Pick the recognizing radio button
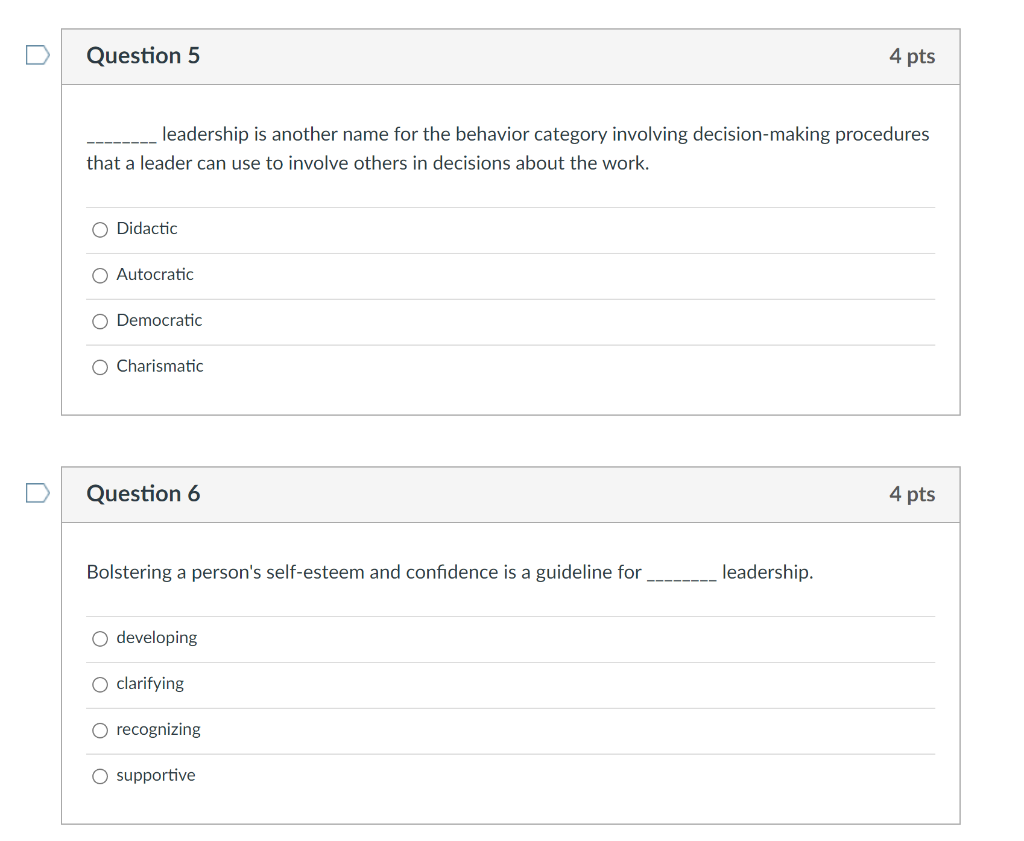The height and width of the screenshot is (841, 1024). [x=100, y=730]
